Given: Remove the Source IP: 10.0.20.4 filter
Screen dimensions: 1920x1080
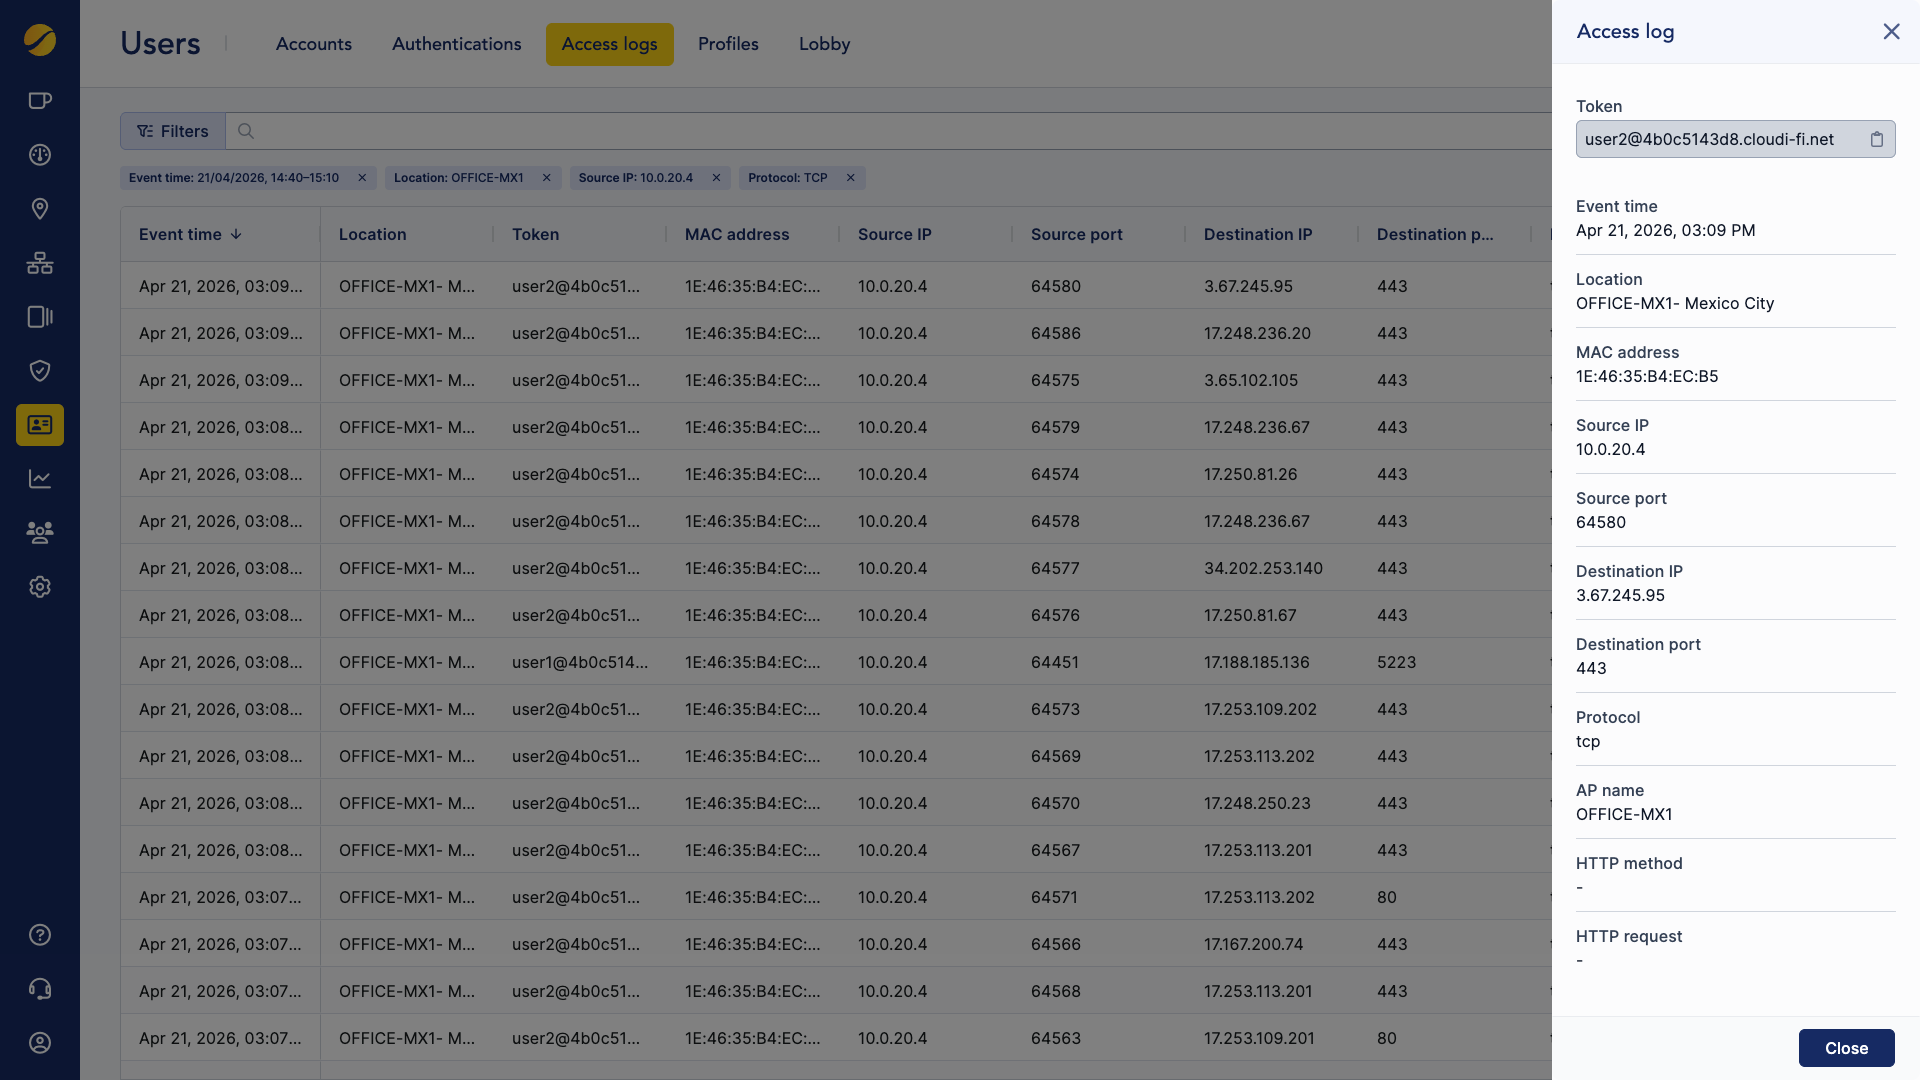Looking at the screenshot, I should [716, 177].
